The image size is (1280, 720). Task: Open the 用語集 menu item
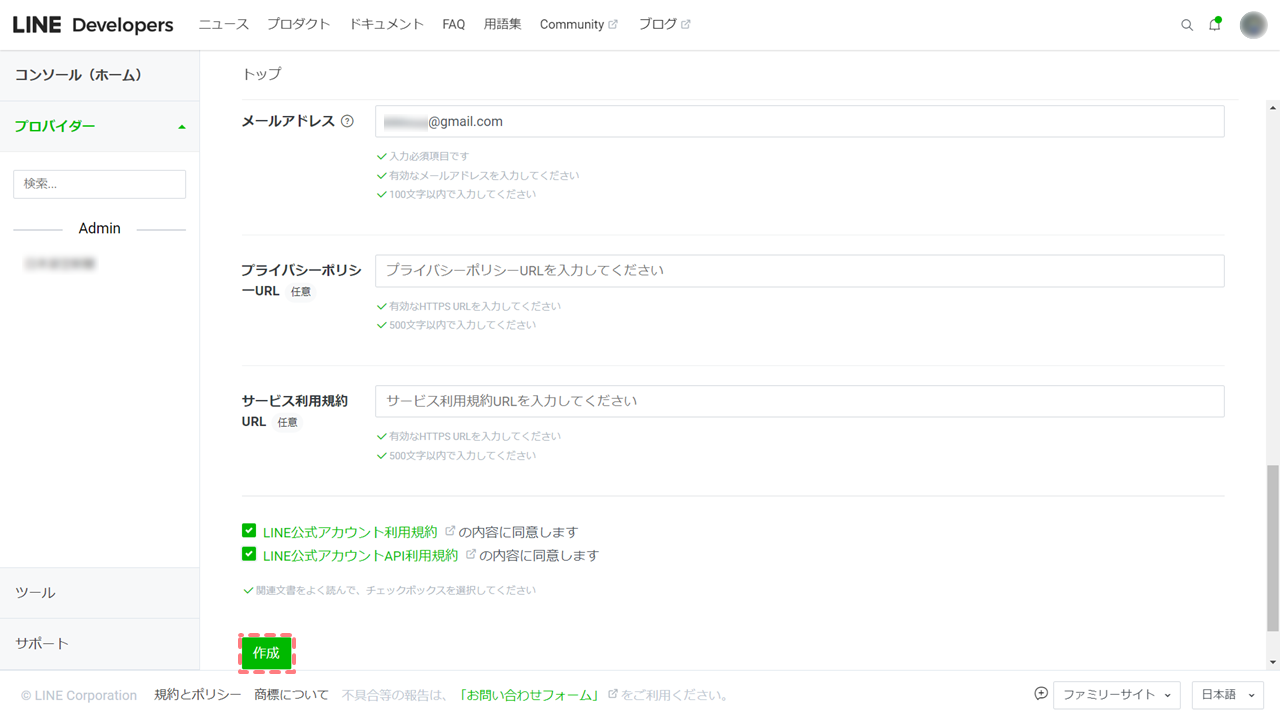click(502, 24)
